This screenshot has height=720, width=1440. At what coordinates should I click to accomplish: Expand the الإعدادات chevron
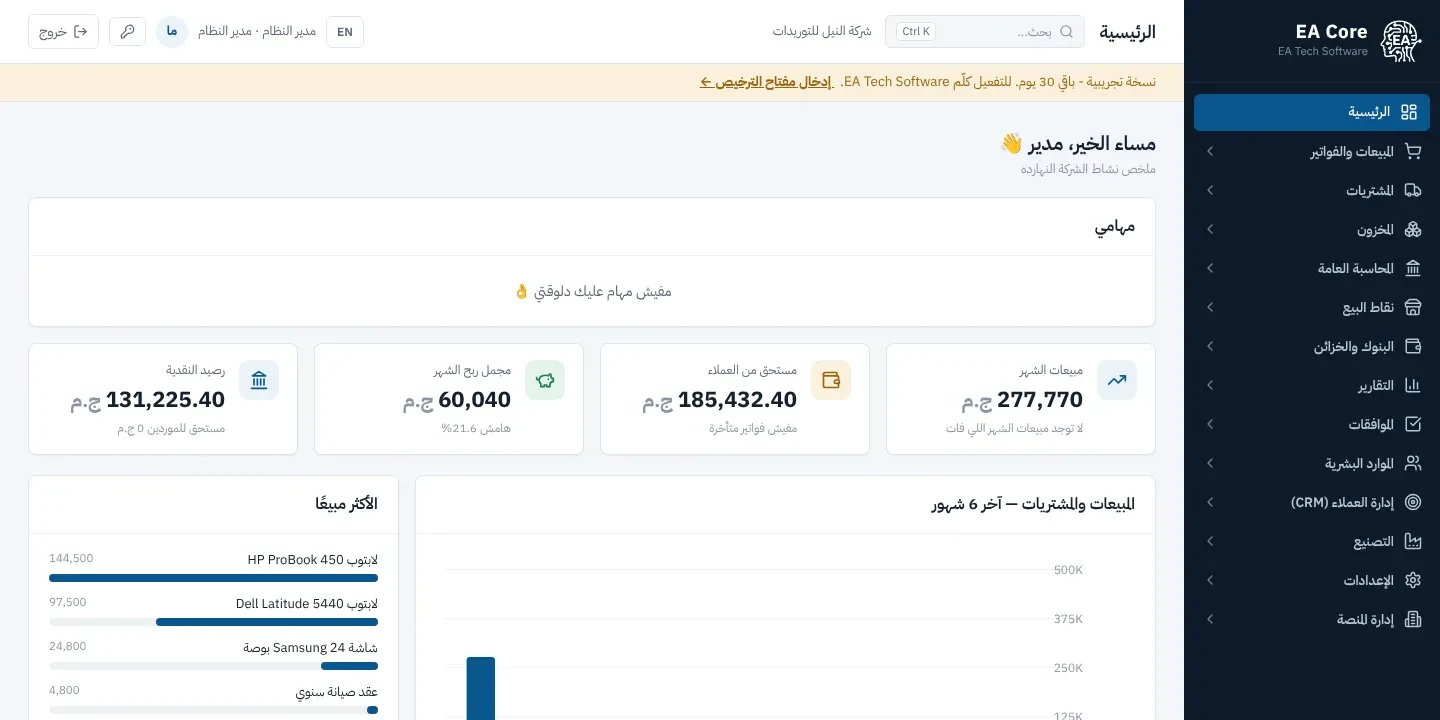[1210, 580]
